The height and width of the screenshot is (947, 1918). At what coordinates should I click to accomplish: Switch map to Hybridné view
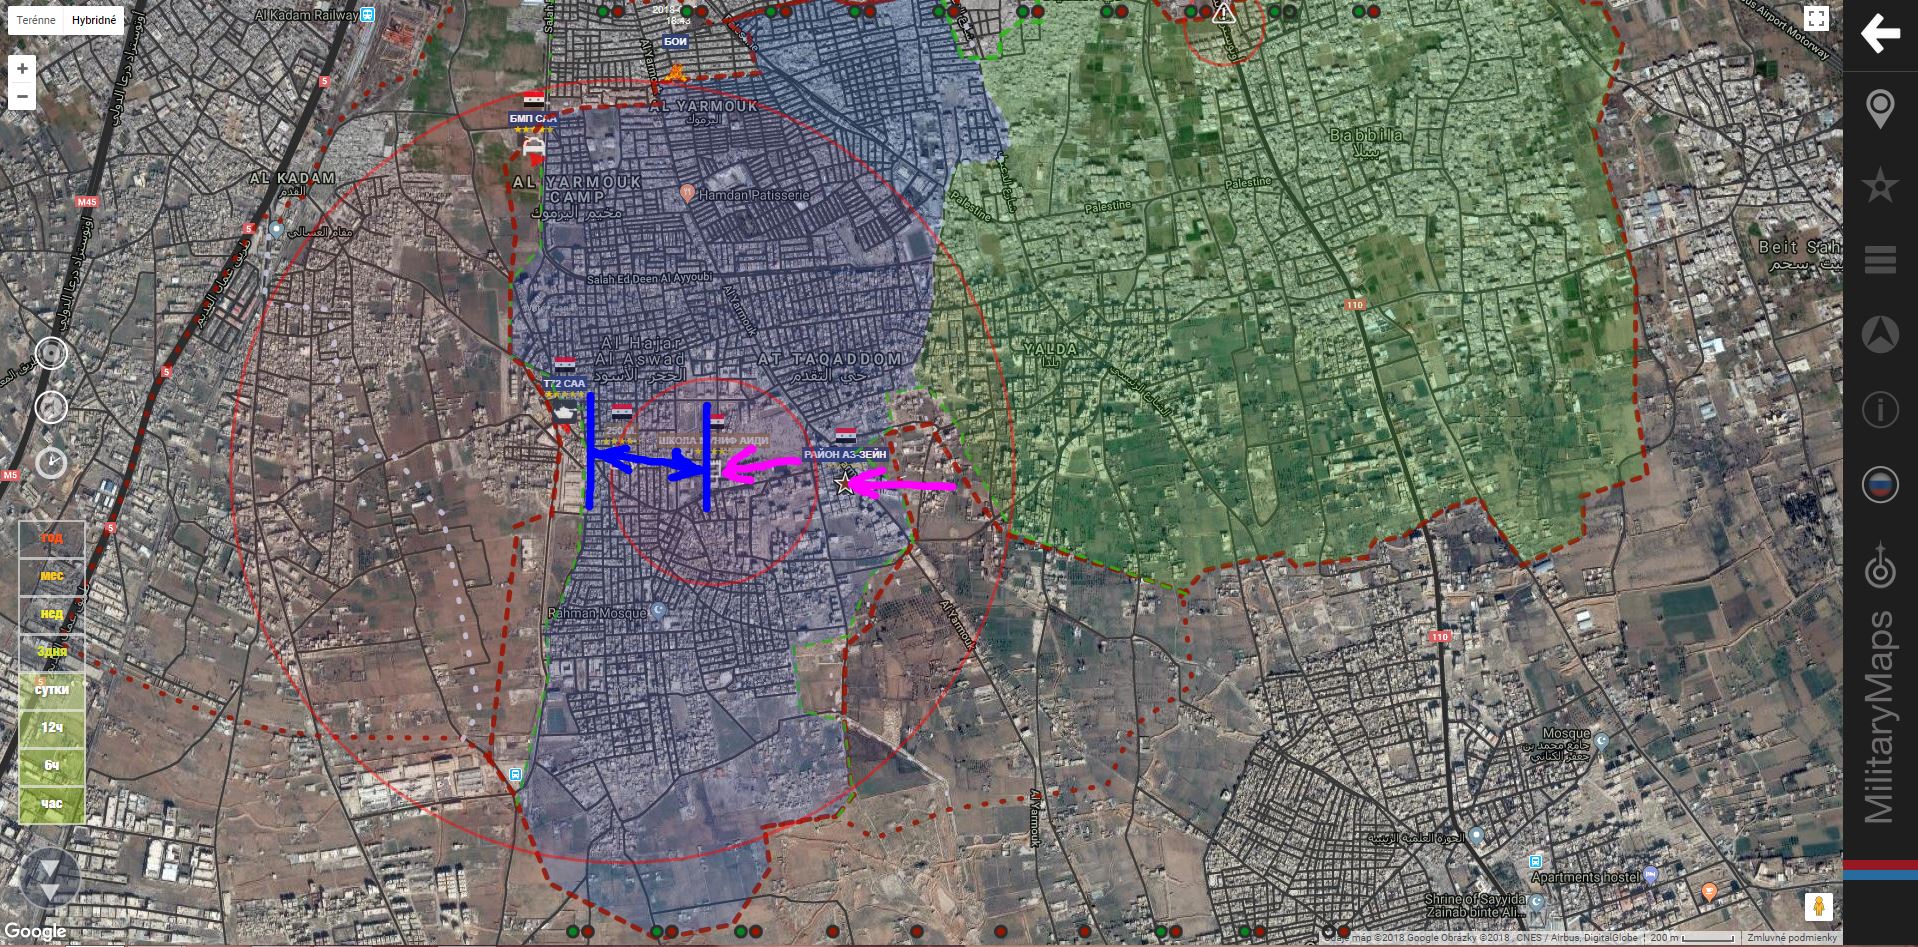click(x=94, y=20)
